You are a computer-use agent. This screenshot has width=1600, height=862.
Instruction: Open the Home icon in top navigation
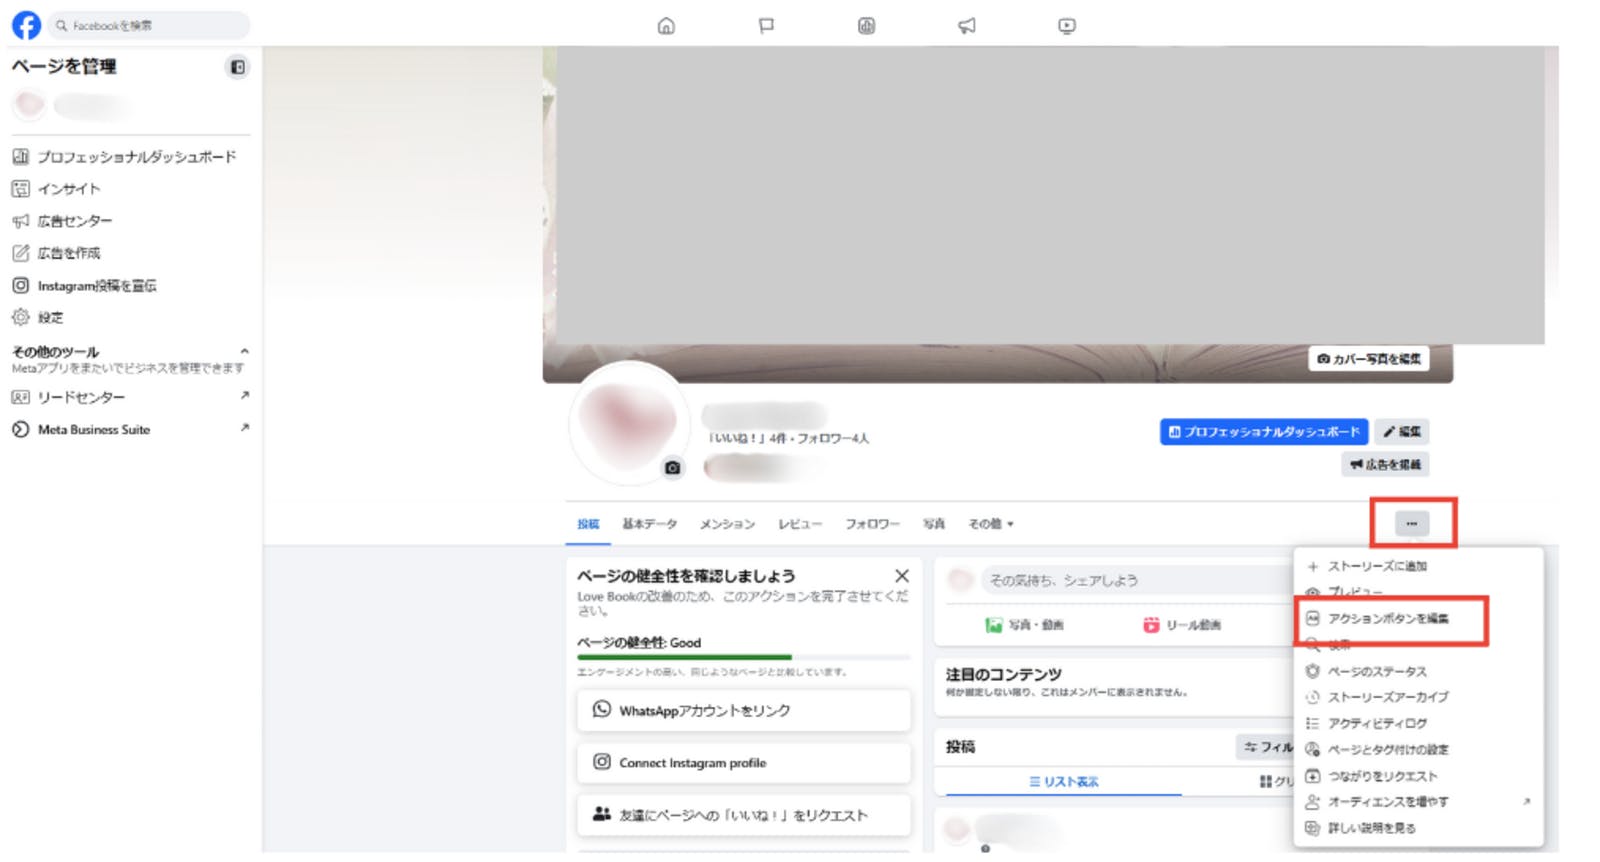(x=666, y=26)
